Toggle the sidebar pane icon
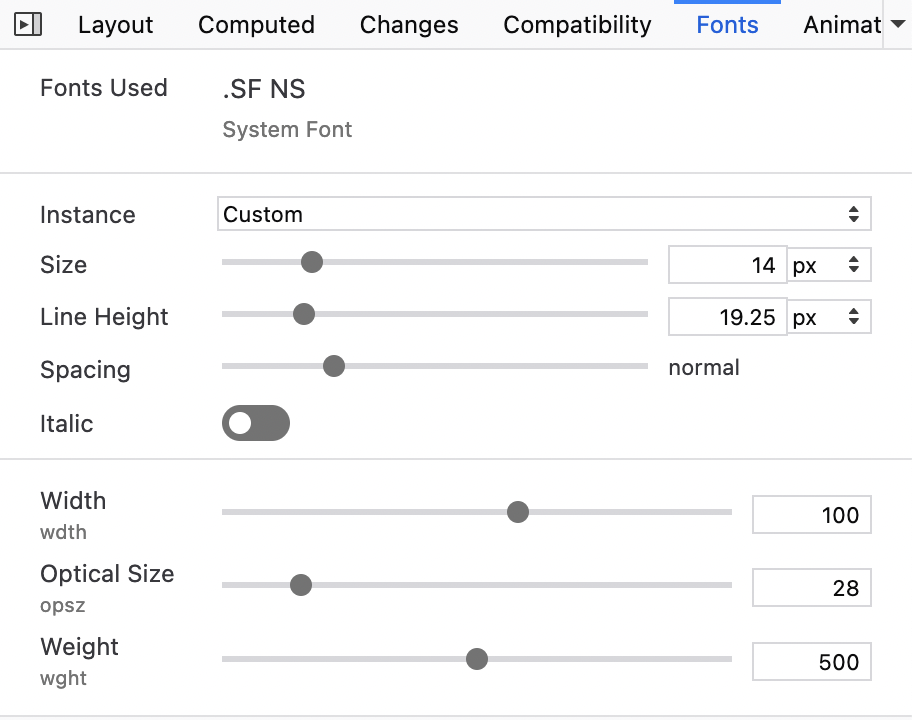 (x=29, y=24)
